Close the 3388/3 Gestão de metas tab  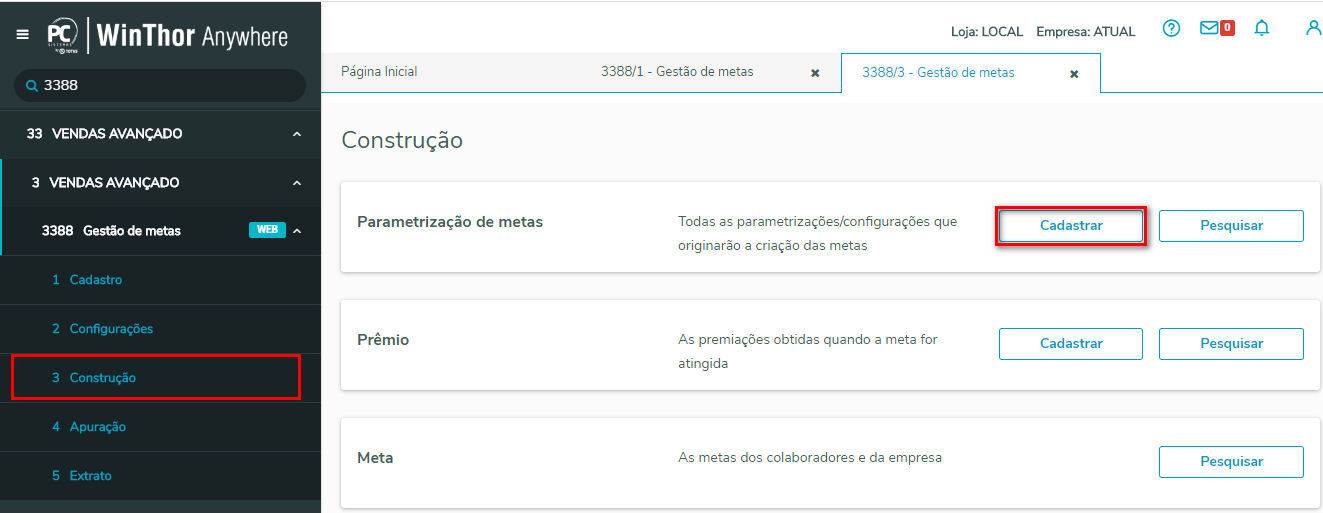pyautogui.click(x=1074, y=74)
